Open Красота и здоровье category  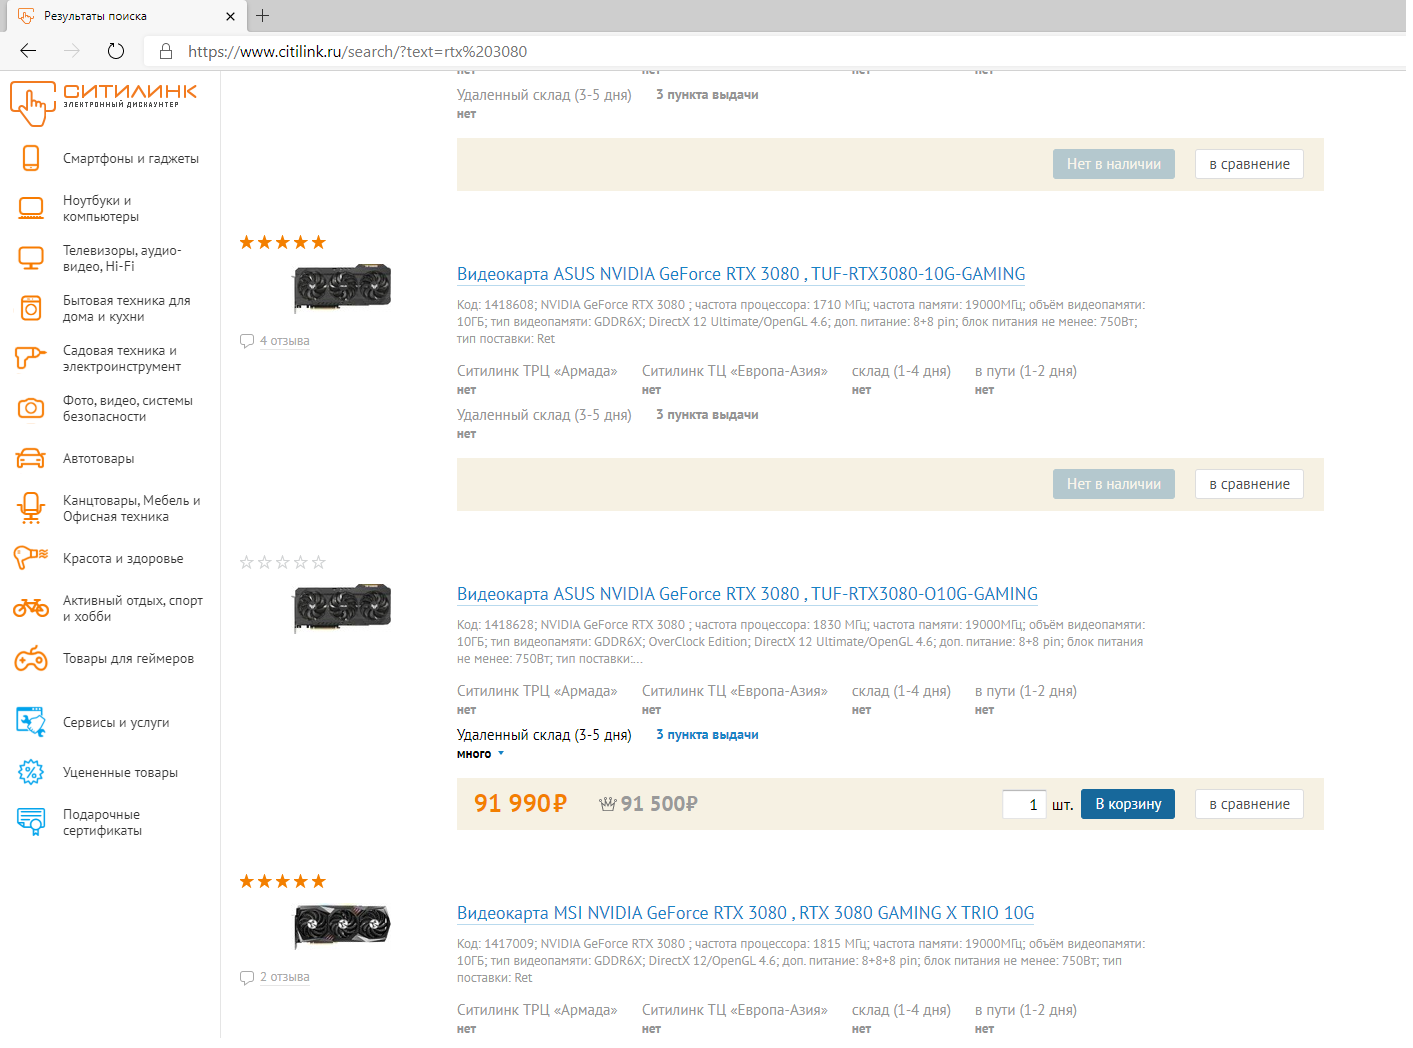[123, 558]
